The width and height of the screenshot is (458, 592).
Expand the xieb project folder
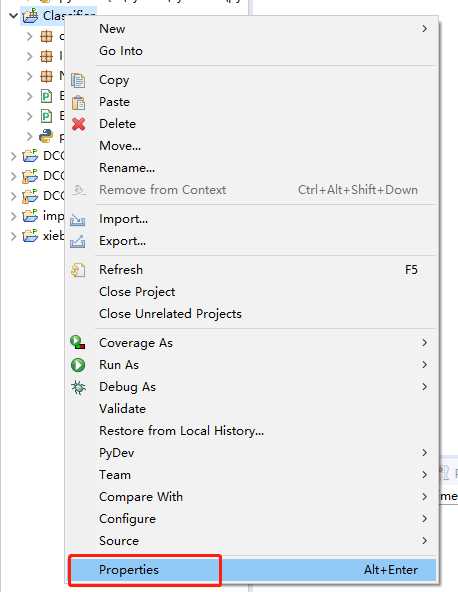pos(14,236)
